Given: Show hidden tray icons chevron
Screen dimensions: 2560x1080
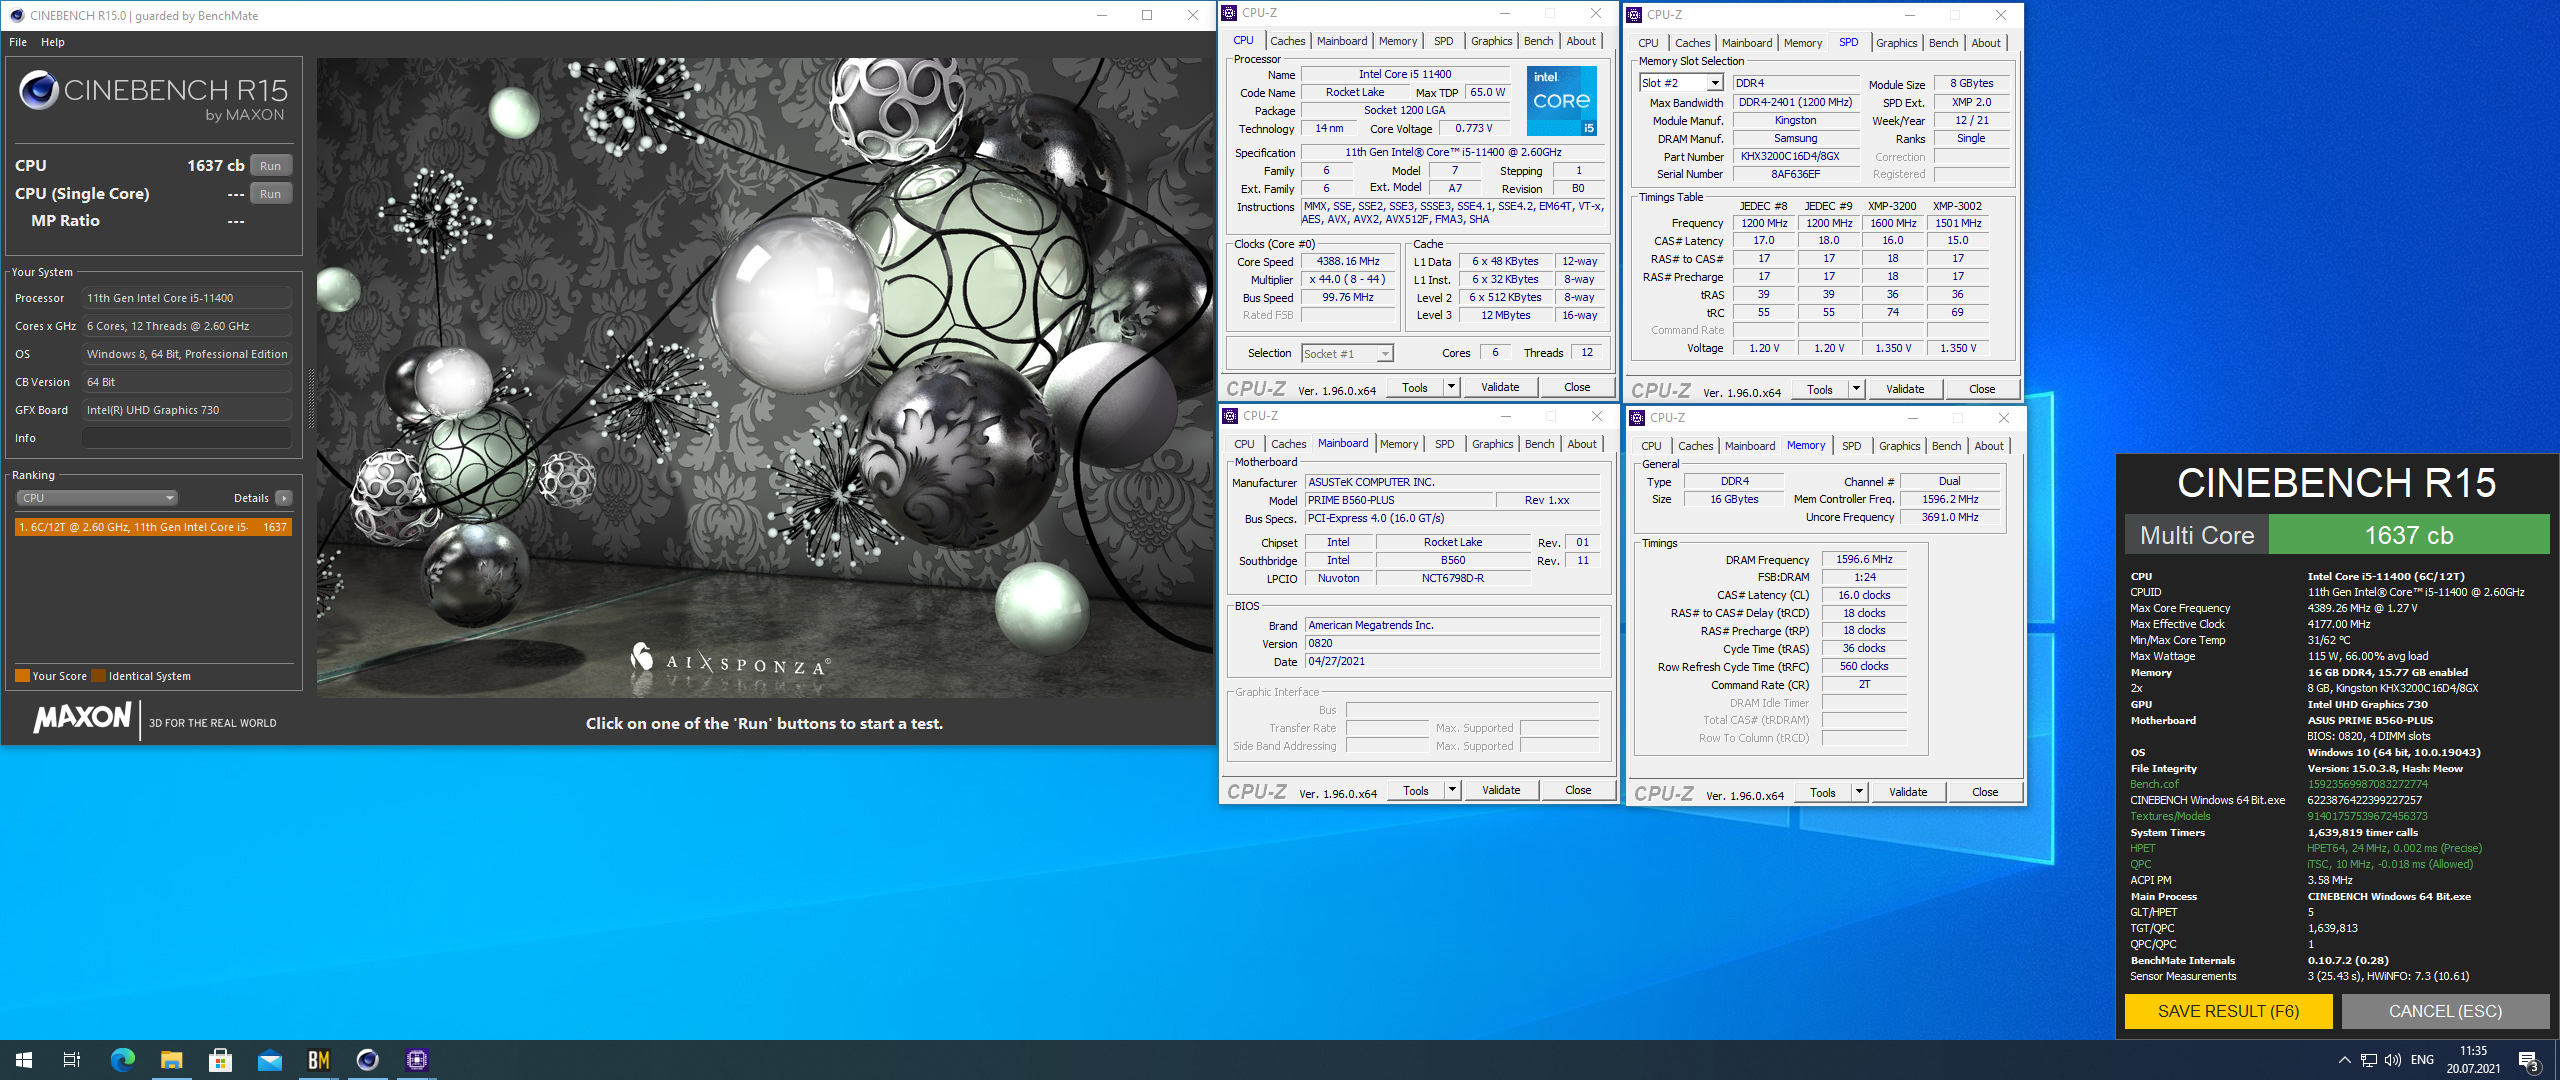Looking at the screenshot, I should pos(2344,1060).
